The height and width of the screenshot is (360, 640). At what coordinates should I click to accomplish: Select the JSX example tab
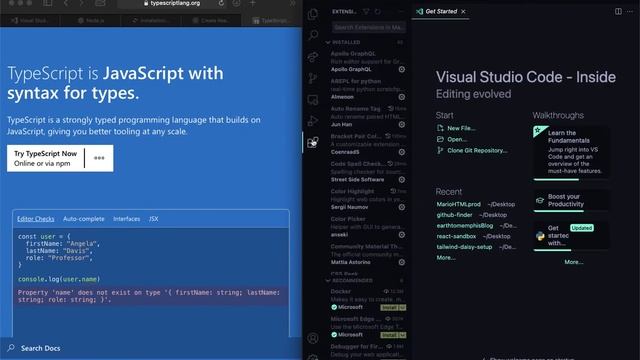(153, 219)
